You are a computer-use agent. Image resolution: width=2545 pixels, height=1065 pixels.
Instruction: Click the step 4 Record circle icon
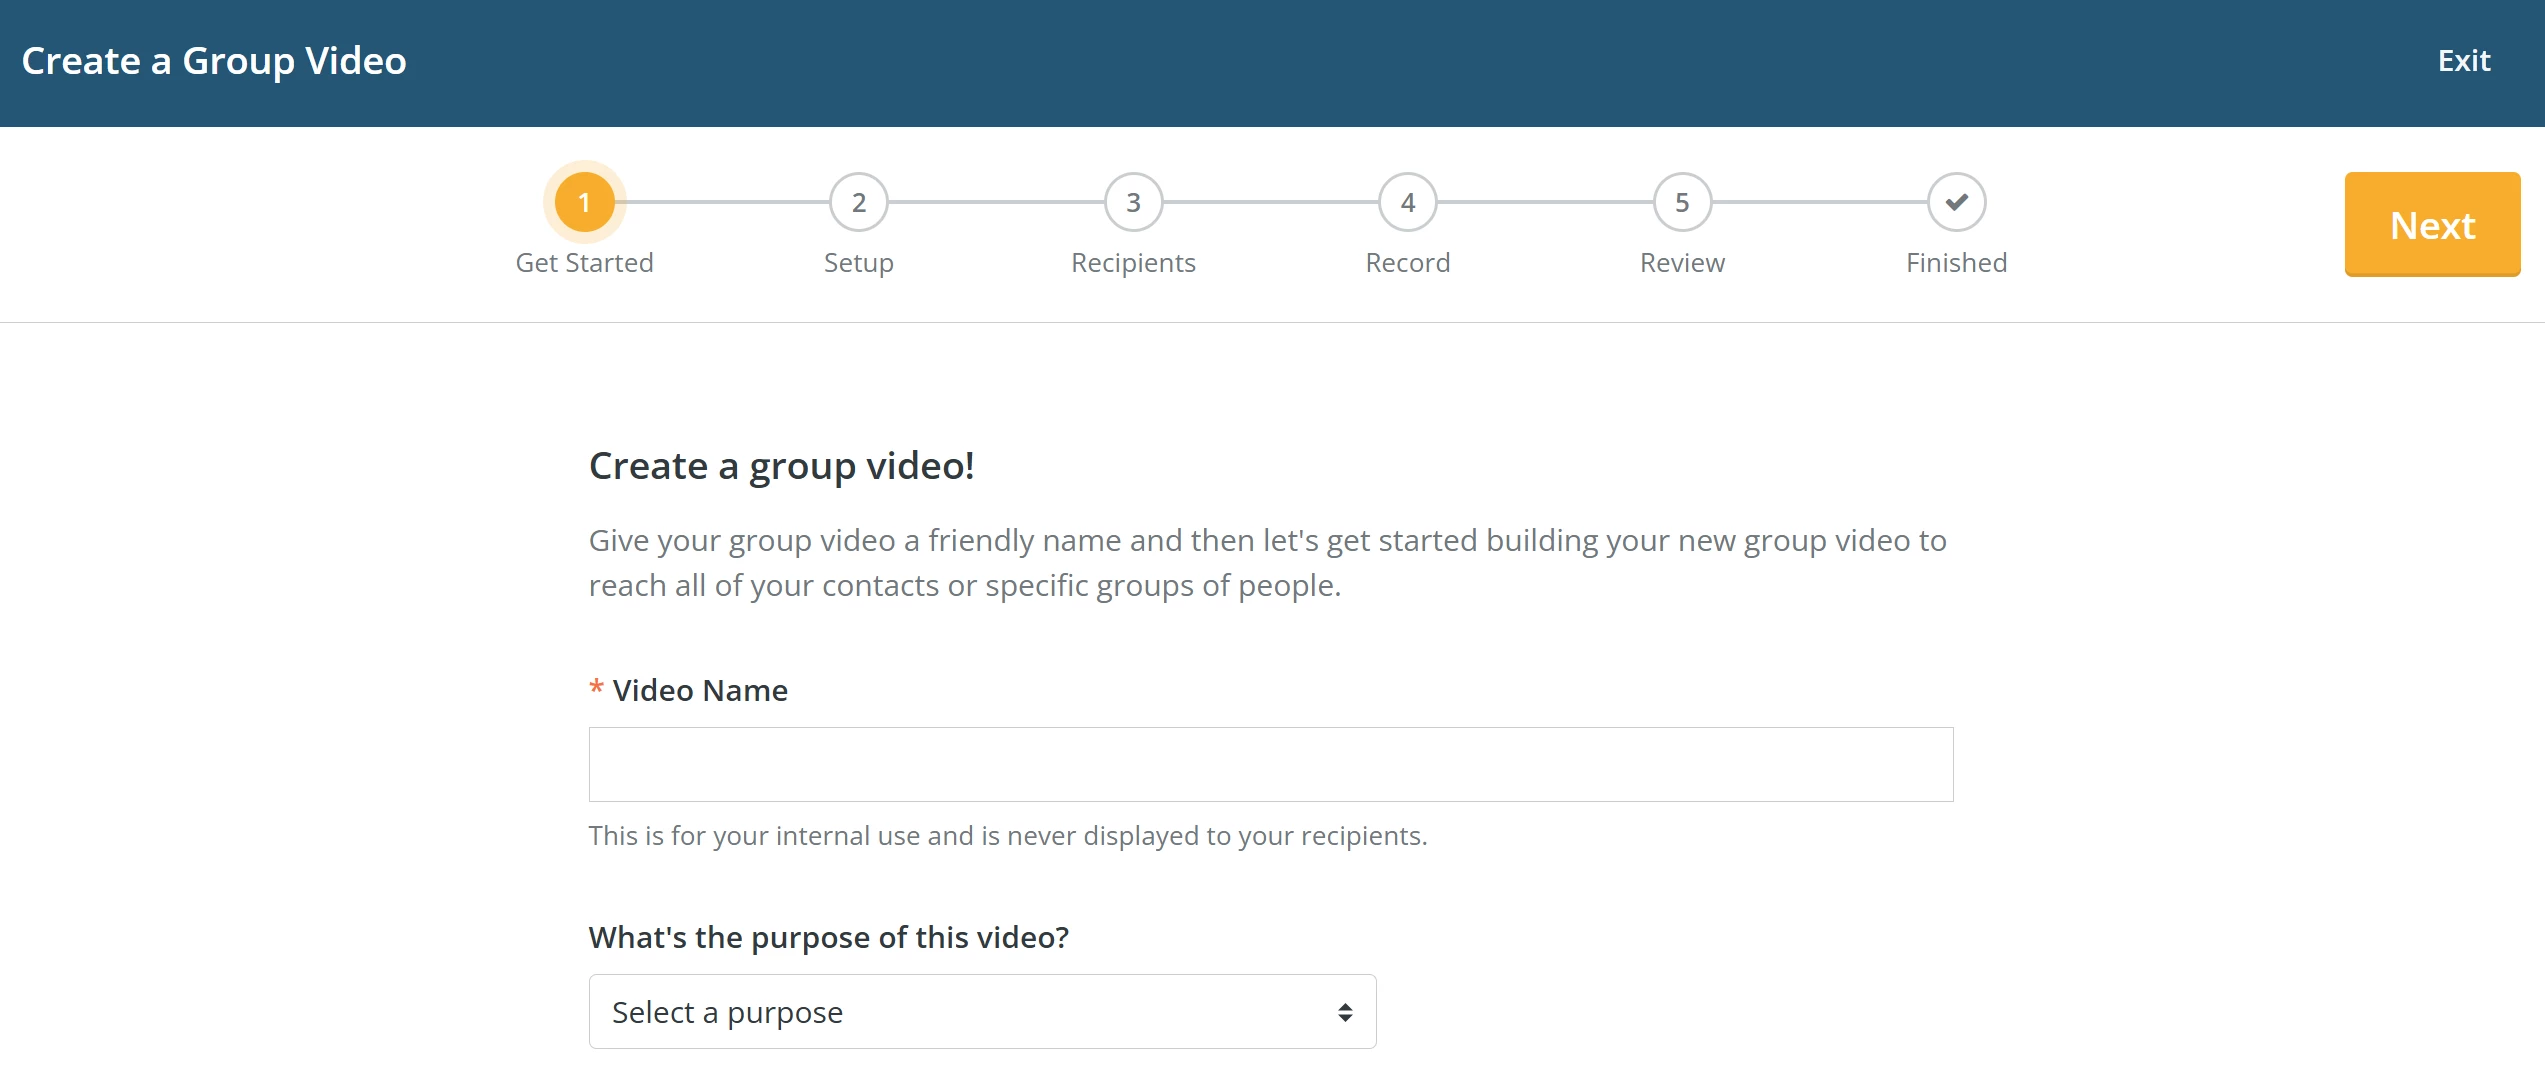point(1407,201)
